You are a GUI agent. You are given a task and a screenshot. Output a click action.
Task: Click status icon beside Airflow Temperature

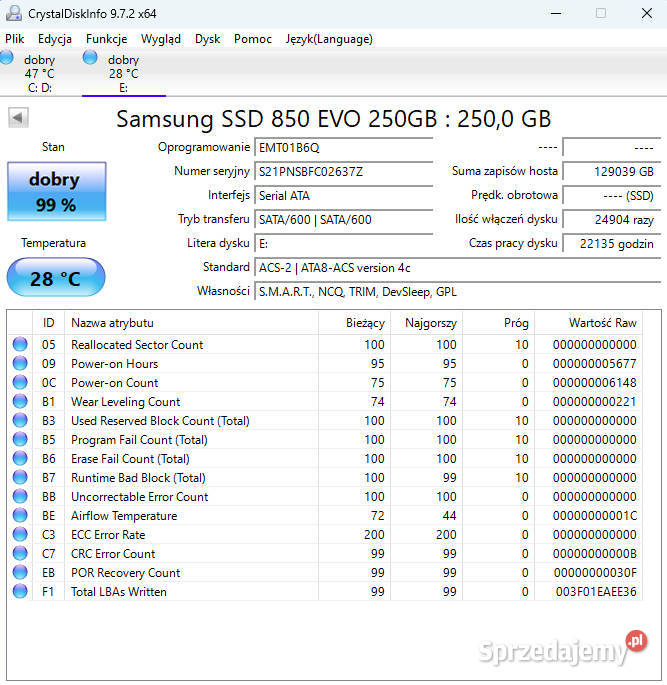coord(20,516)
